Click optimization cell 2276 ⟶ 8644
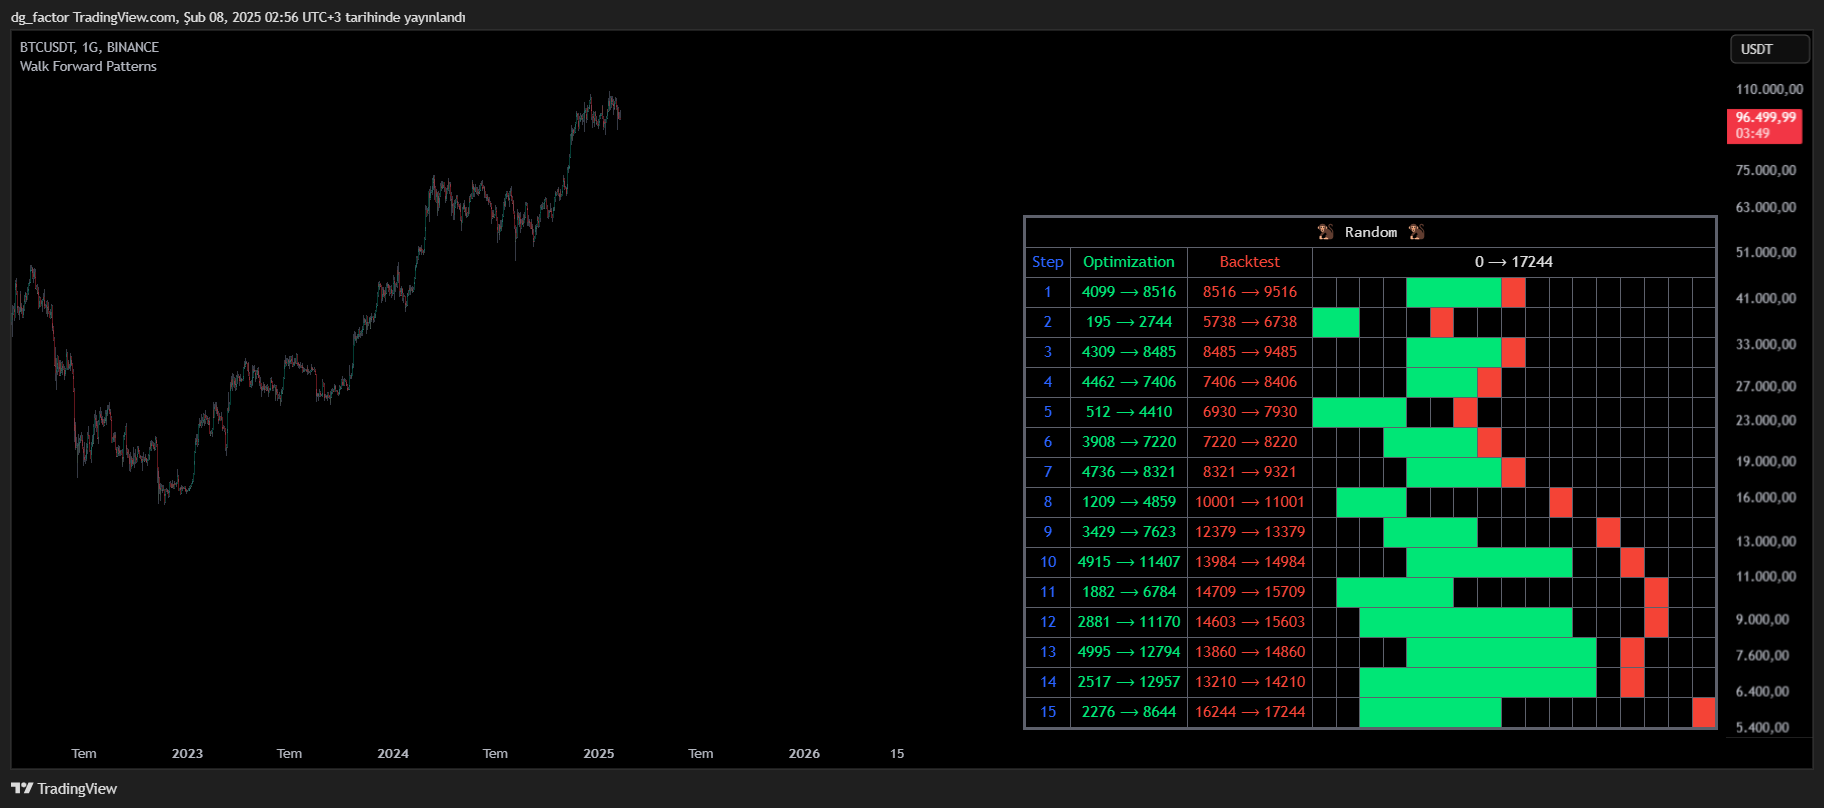 [x=1128, y=712]
